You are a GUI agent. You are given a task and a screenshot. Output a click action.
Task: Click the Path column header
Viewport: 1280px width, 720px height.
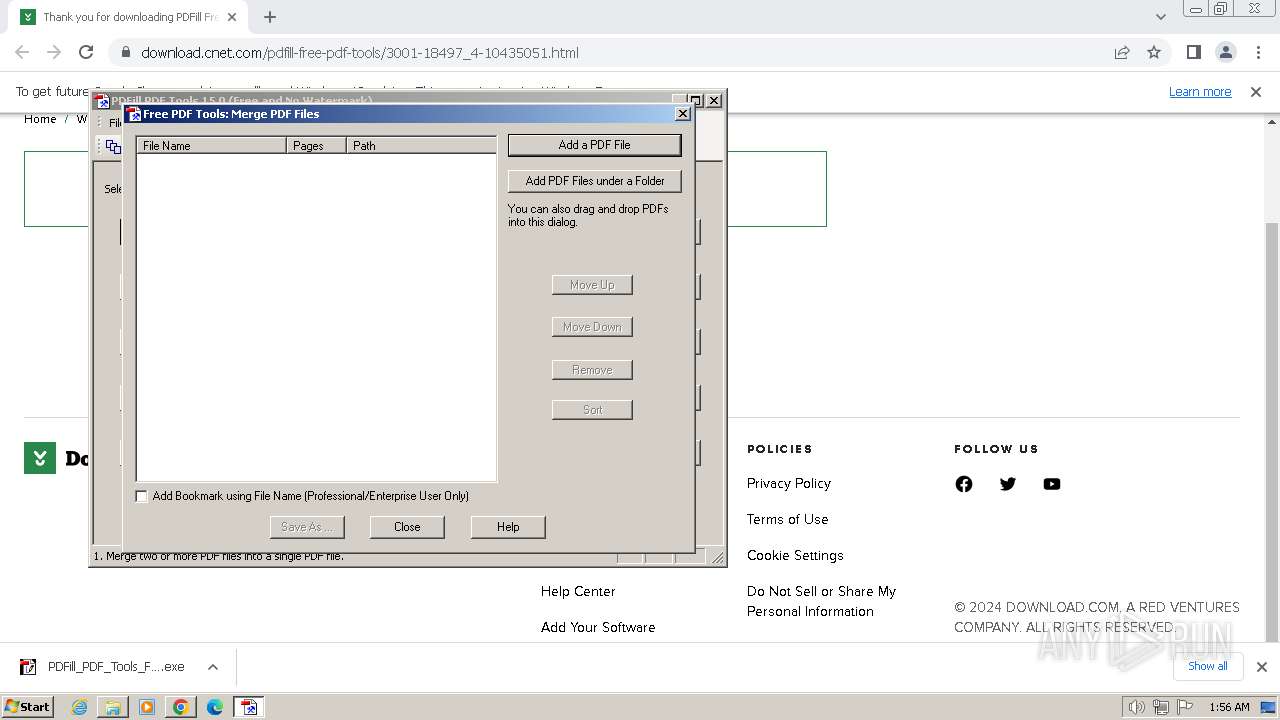(x=421, y=145)
